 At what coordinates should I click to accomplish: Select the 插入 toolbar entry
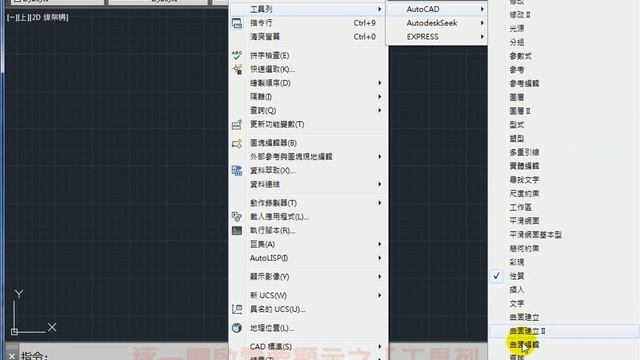coord(516,290)
